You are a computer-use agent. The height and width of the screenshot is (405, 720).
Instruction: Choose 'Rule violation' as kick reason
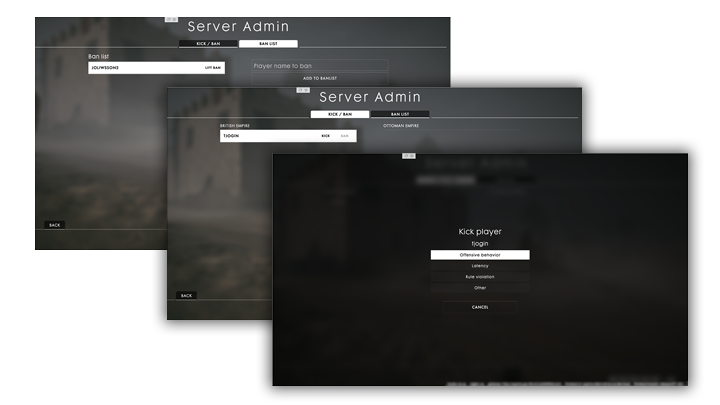pyautogui.click(x=480, y=277)
